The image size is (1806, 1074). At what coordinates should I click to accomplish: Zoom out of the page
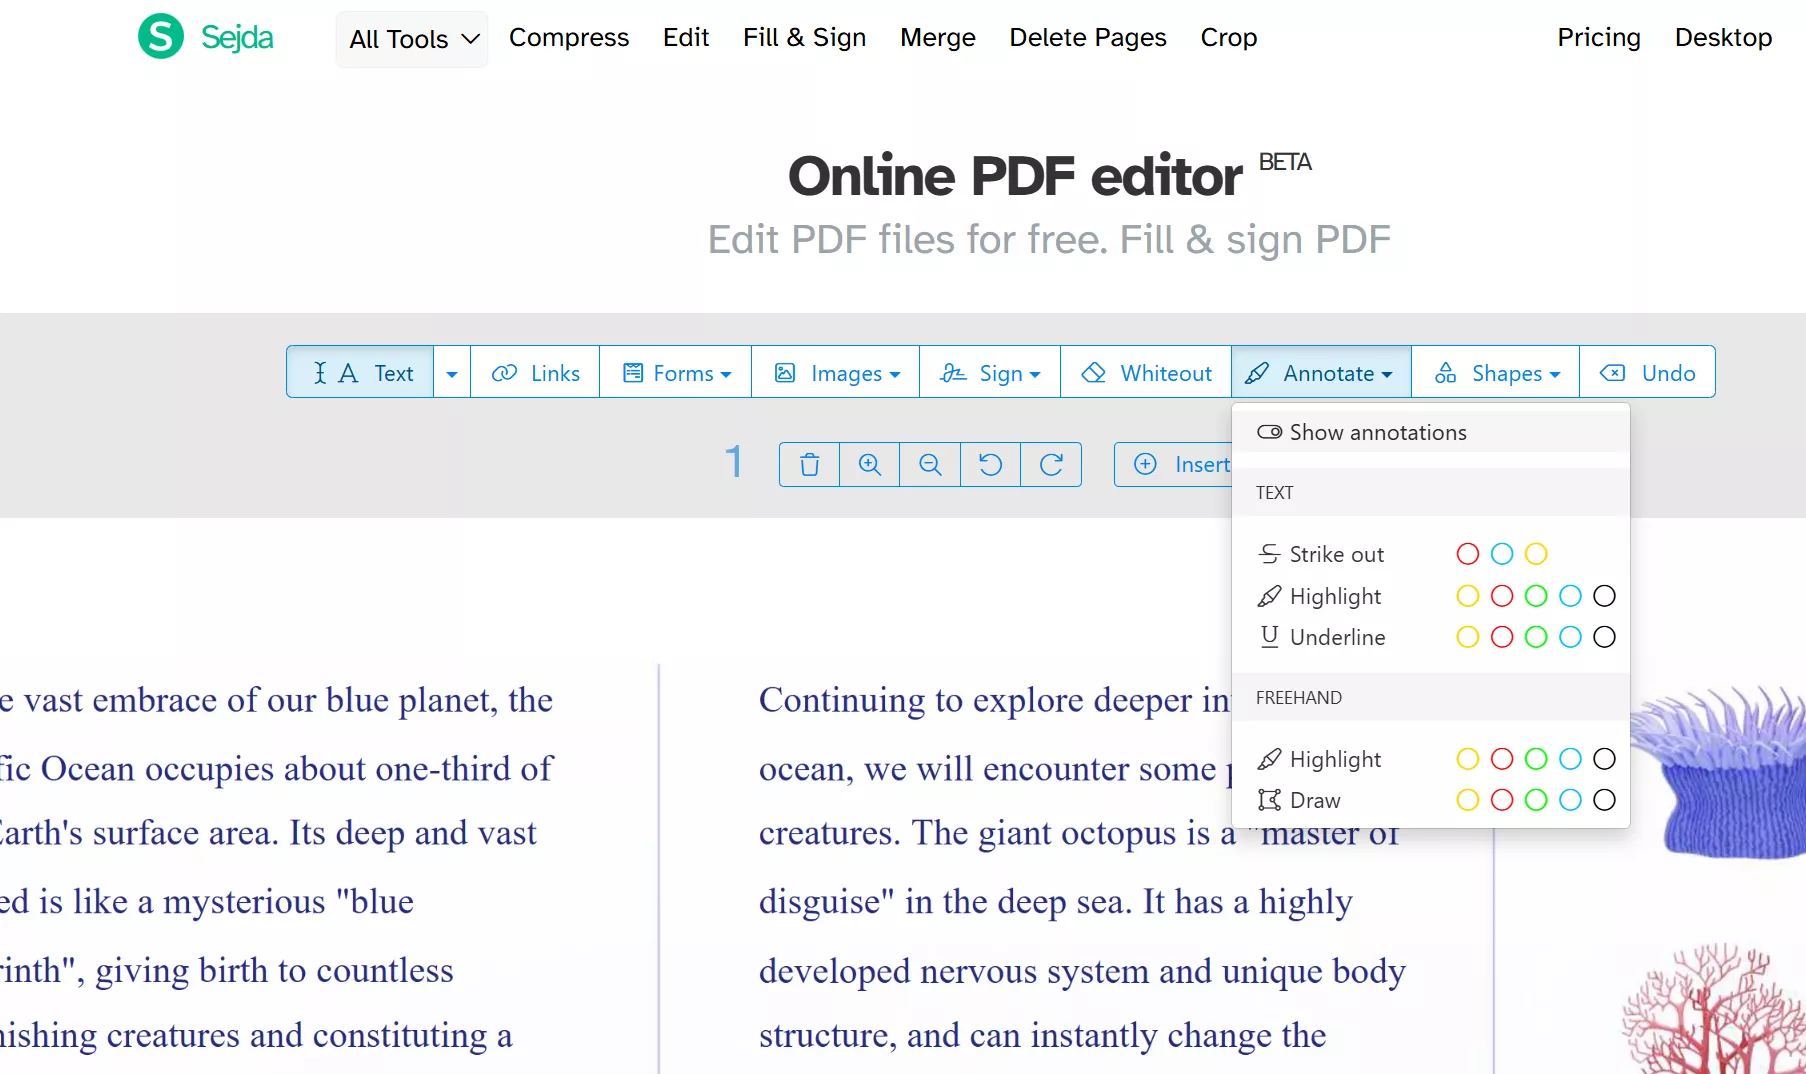pos(930,465)
